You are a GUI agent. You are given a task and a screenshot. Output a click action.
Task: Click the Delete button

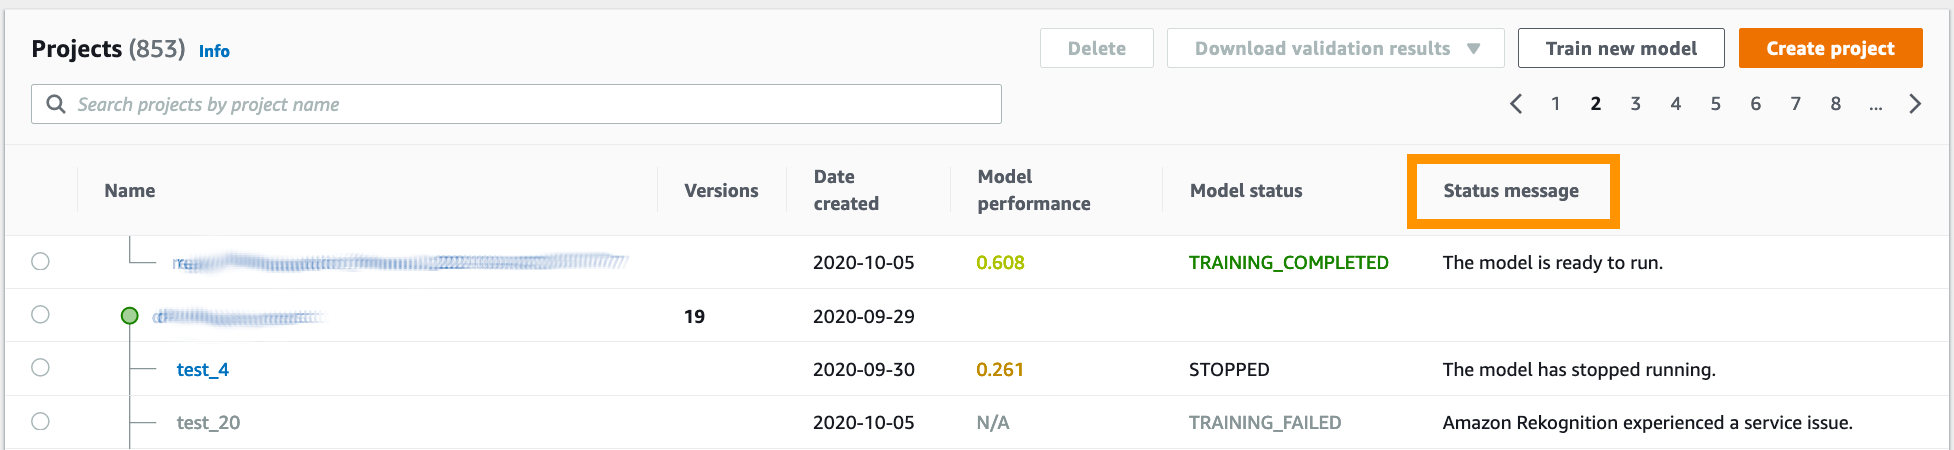(1096, 48)
